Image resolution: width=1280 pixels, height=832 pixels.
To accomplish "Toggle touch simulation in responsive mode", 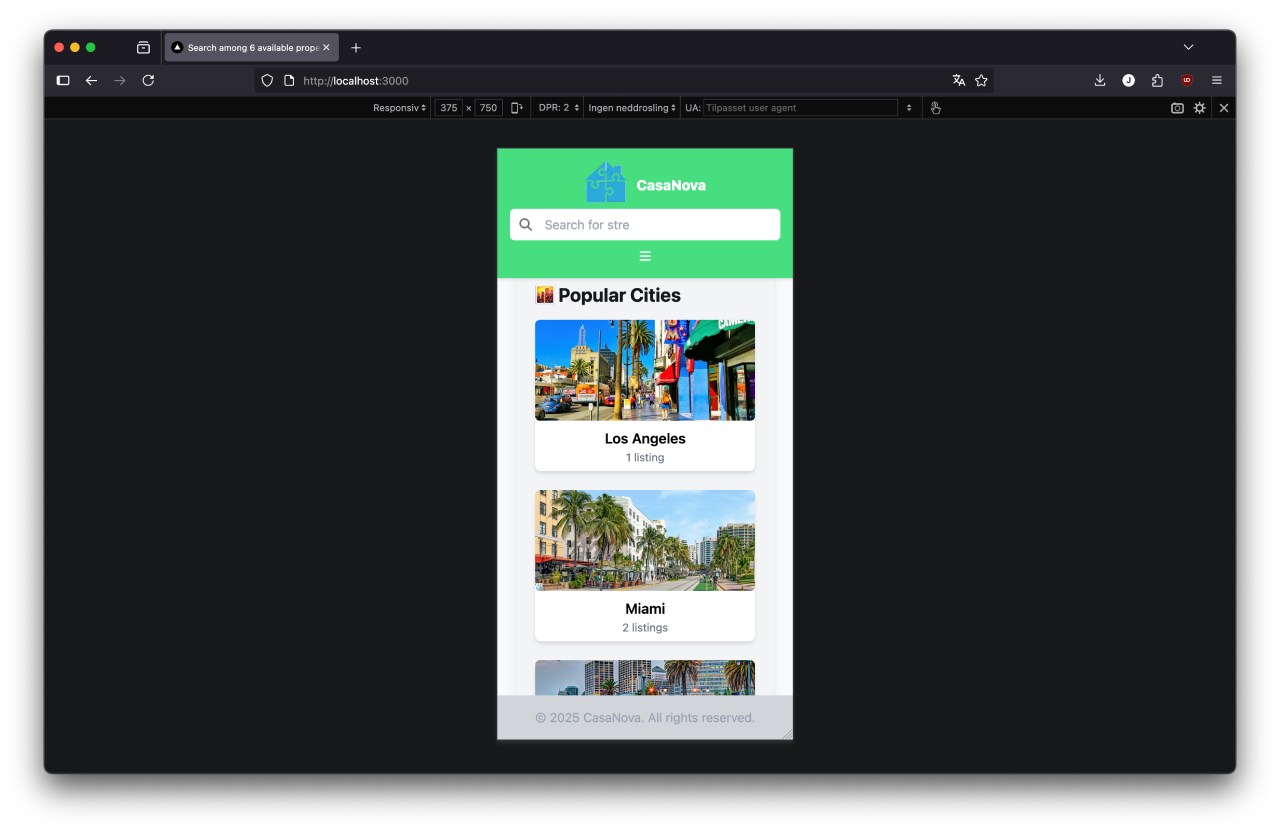I will click(936, 108).
